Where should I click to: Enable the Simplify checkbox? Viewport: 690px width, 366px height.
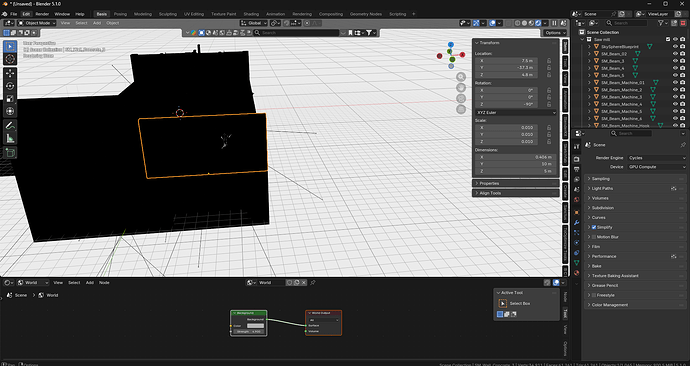pos(594,227)
